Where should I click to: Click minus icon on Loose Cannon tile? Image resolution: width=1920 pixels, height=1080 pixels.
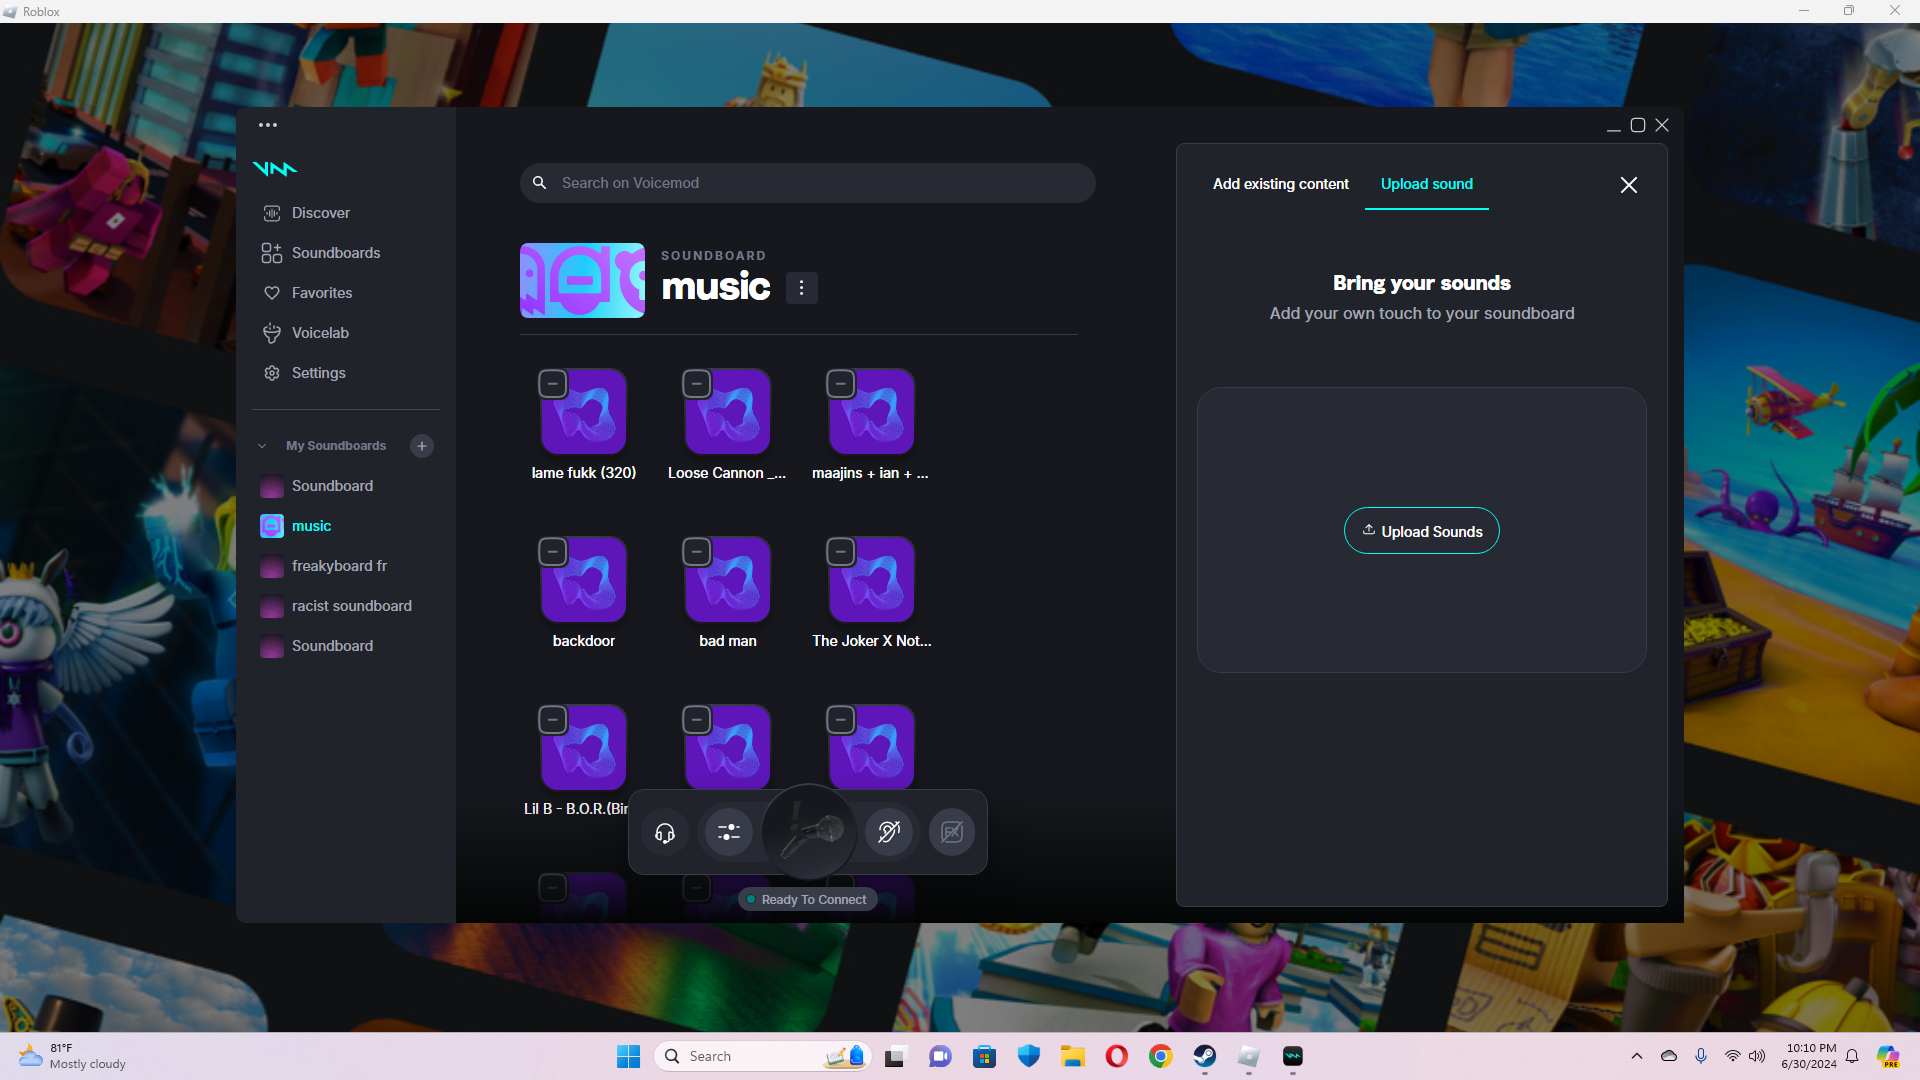(x=697, y=384)
